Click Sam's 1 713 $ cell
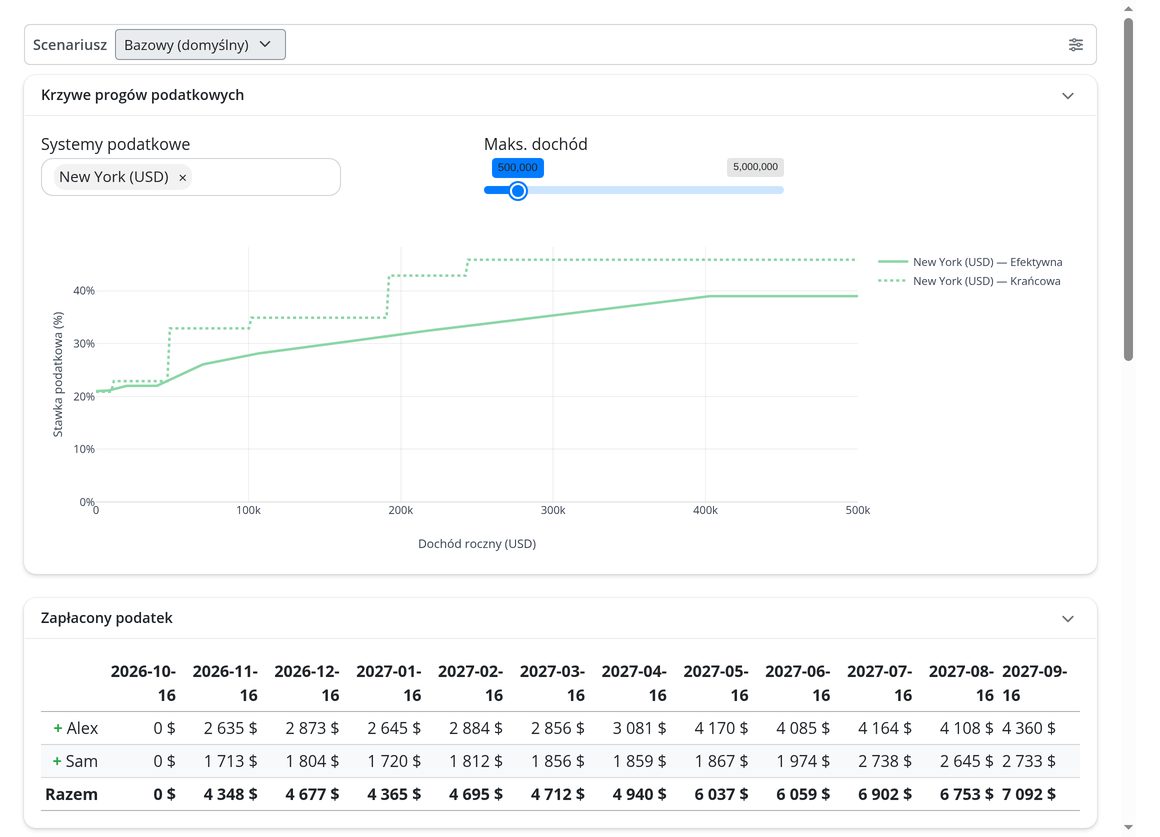This screenshot has height=837, width=1160. 231,762
